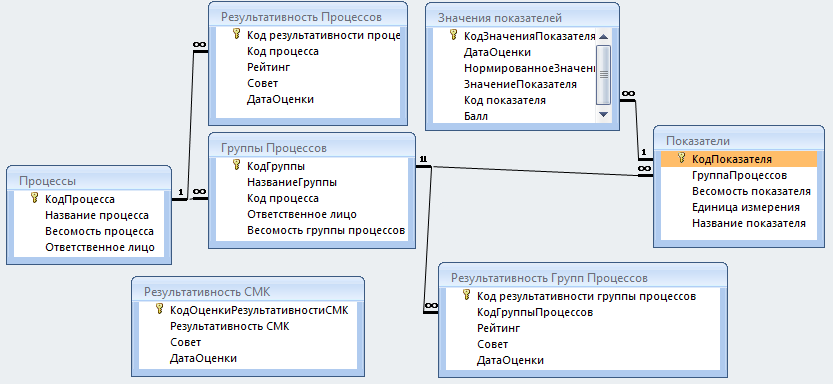Click key icon beside КодПроцесса field

coord(35,199)
